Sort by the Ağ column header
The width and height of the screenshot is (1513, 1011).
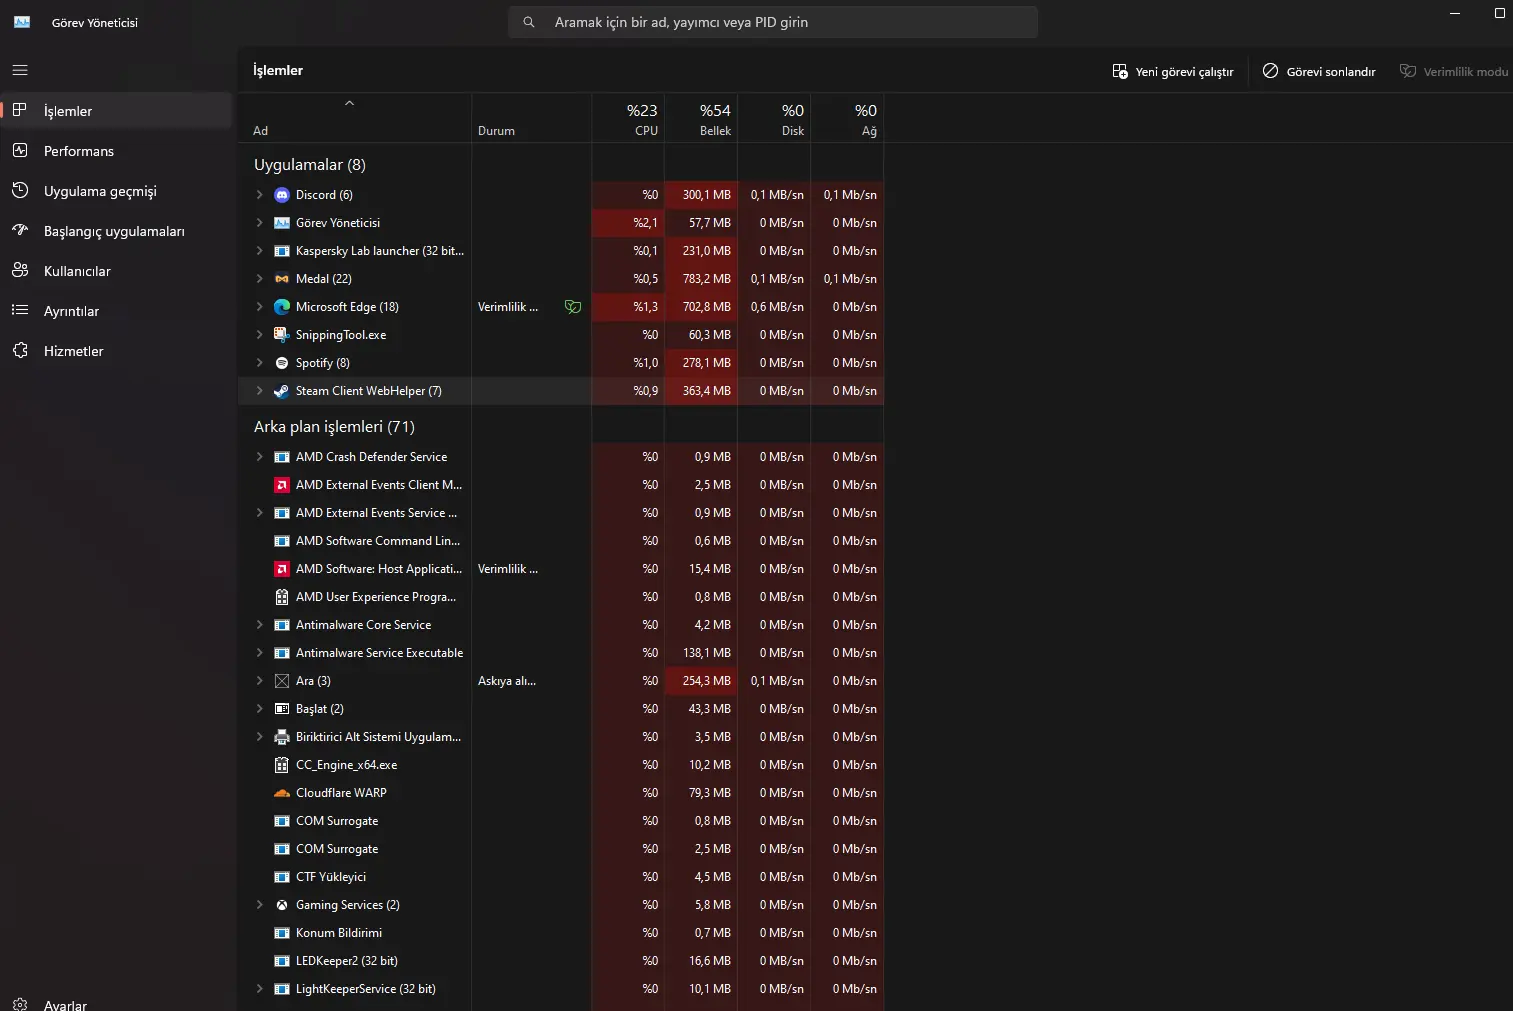click(x=847, y=118)
